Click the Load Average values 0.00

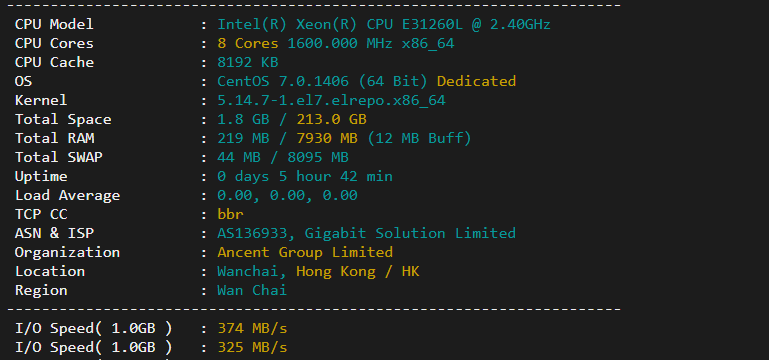[287, 195]
